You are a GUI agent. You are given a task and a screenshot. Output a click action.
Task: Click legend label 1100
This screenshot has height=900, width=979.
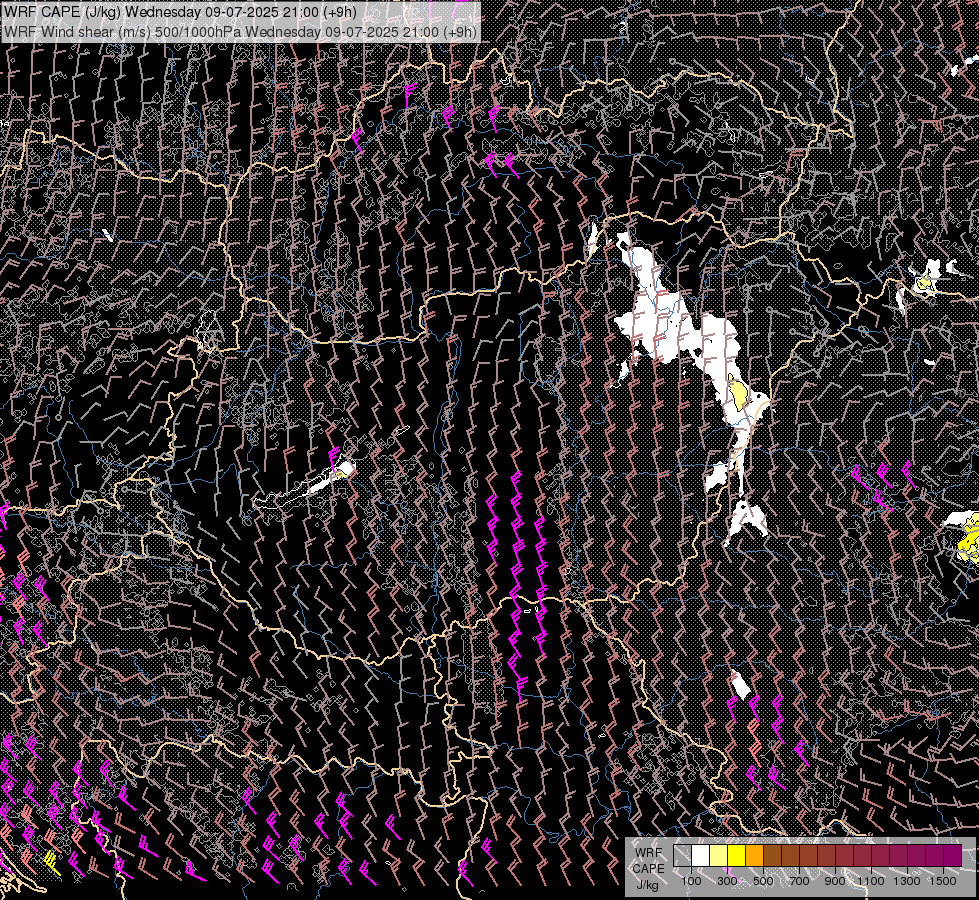[870, 881]
